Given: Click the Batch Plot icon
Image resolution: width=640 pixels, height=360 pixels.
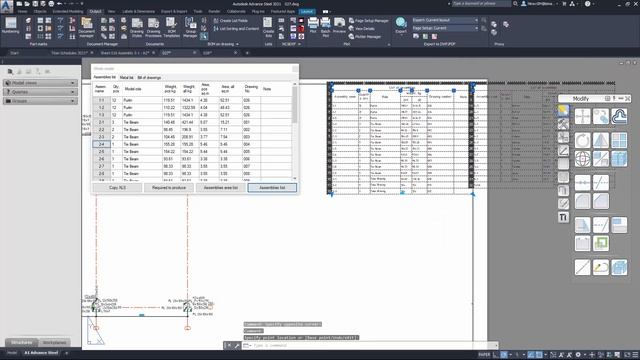Looking at the screenshot, I should 325,27.
